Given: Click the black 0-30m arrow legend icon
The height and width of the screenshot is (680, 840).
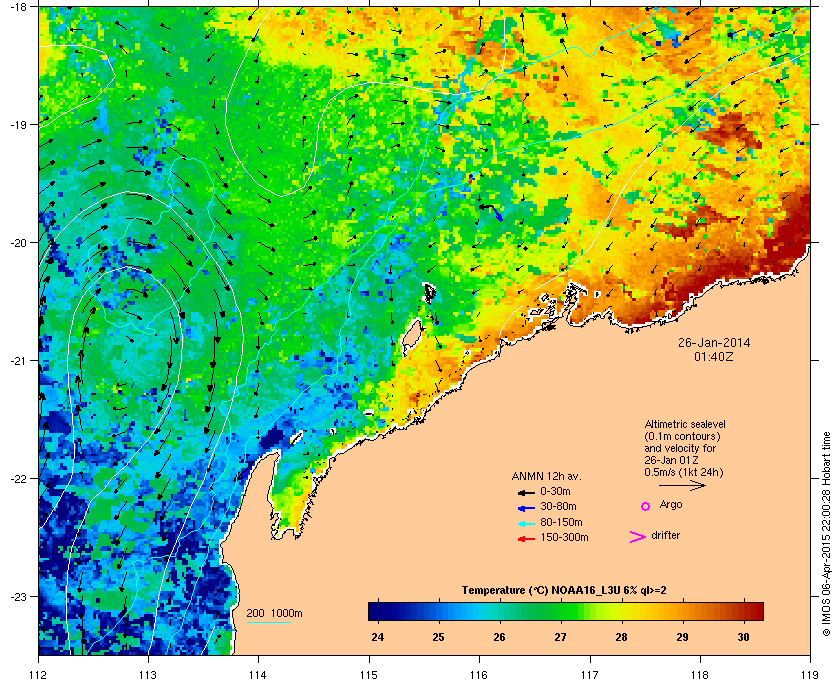Looking at the screenshot, I should coord(526,492).
